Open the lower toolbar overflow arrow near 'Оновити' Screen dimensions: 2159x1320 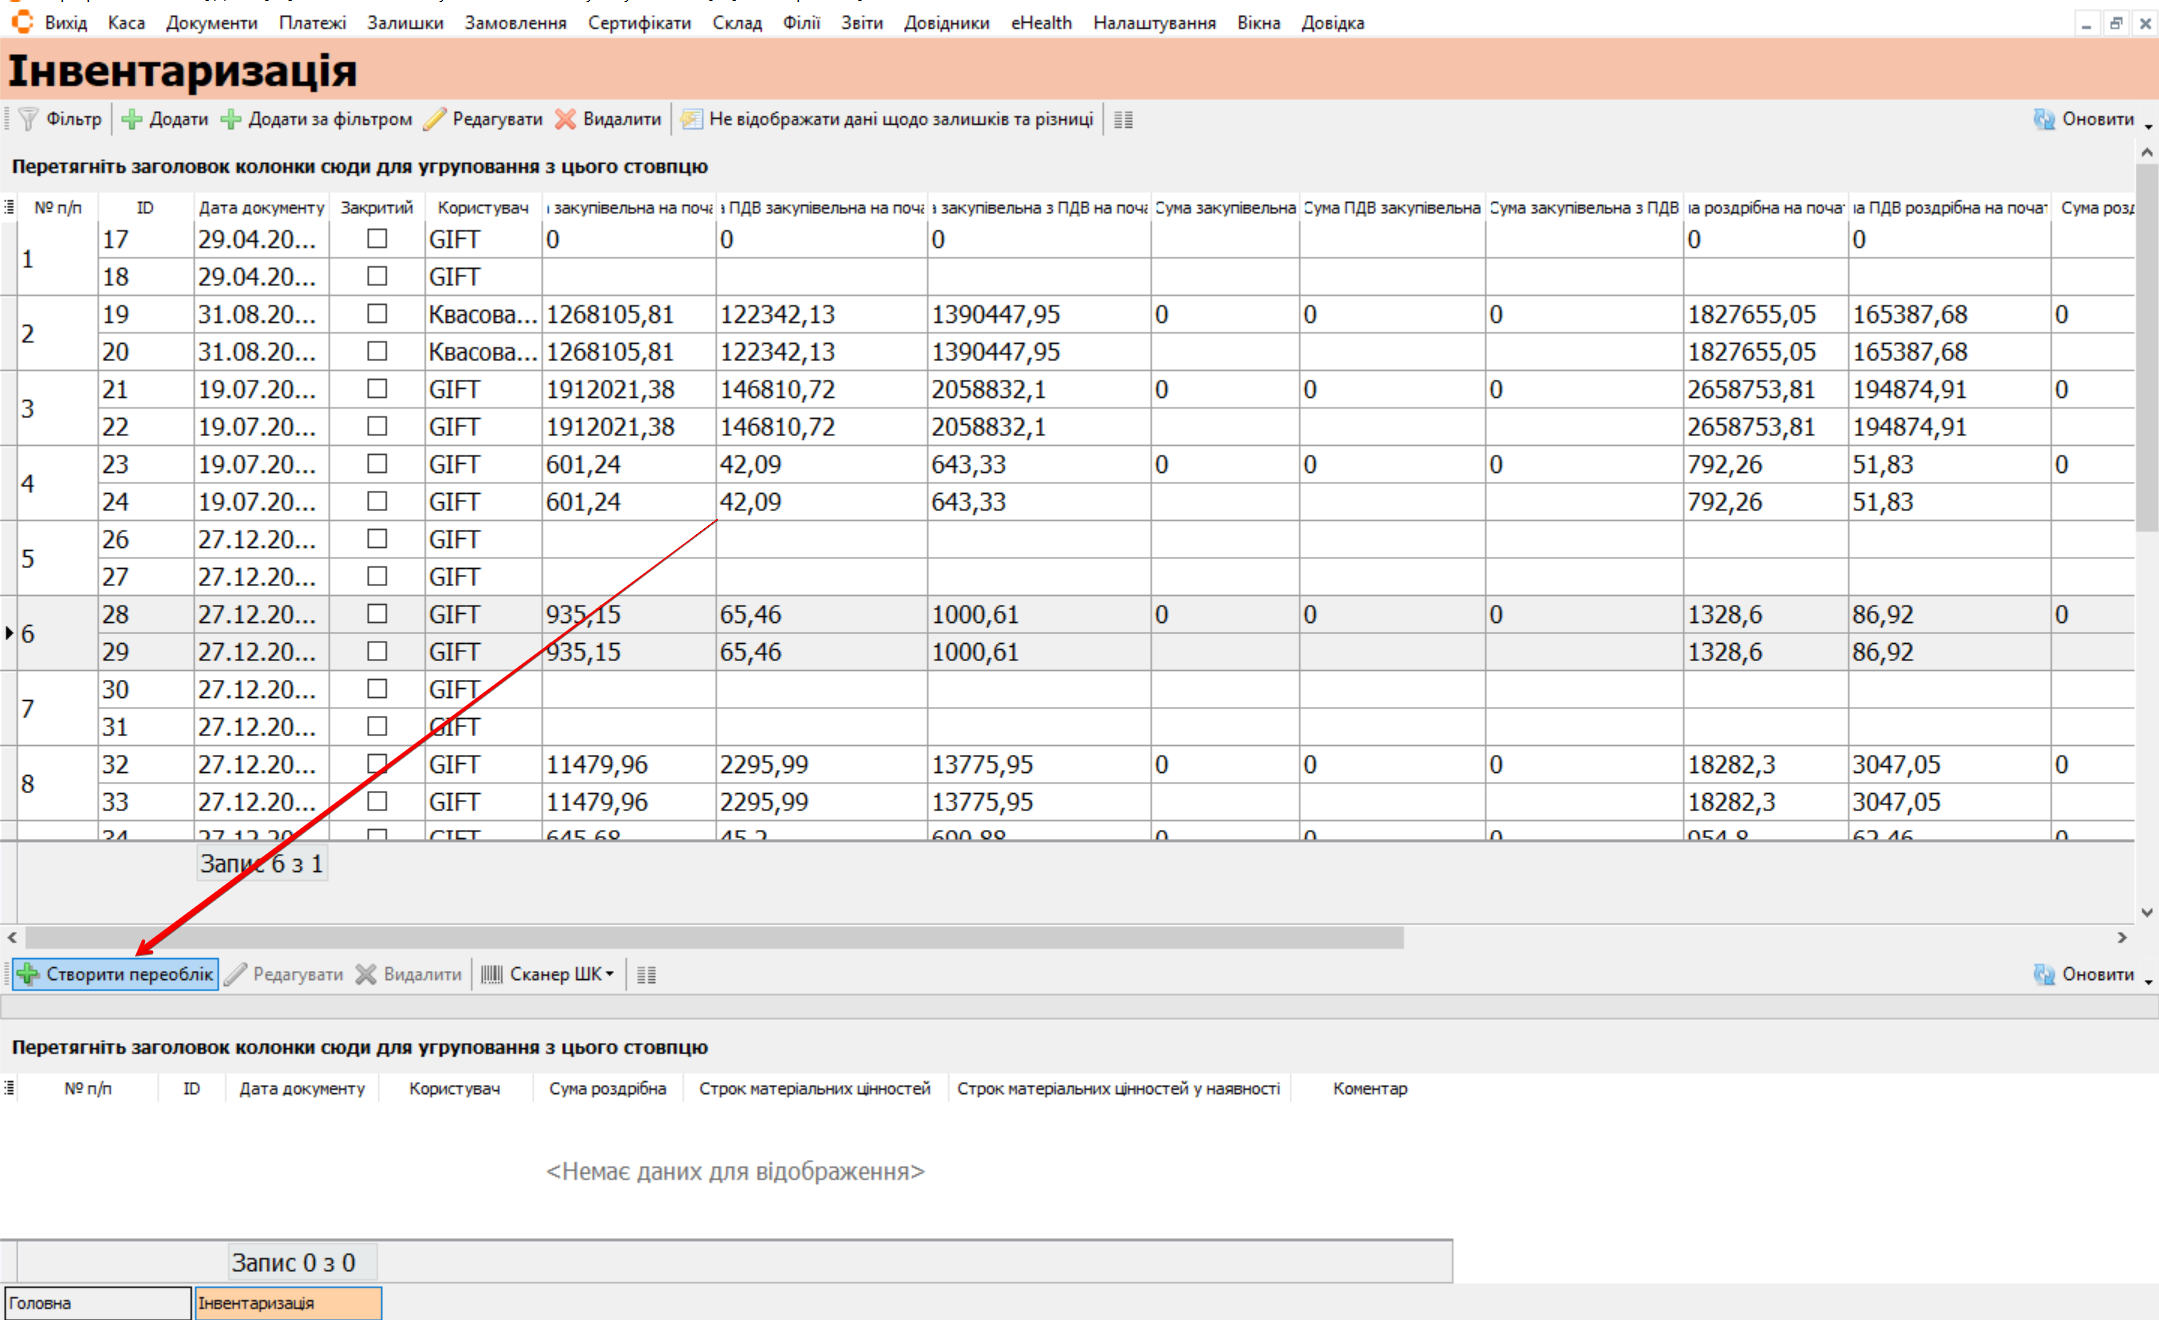[x=2148, y=981]
